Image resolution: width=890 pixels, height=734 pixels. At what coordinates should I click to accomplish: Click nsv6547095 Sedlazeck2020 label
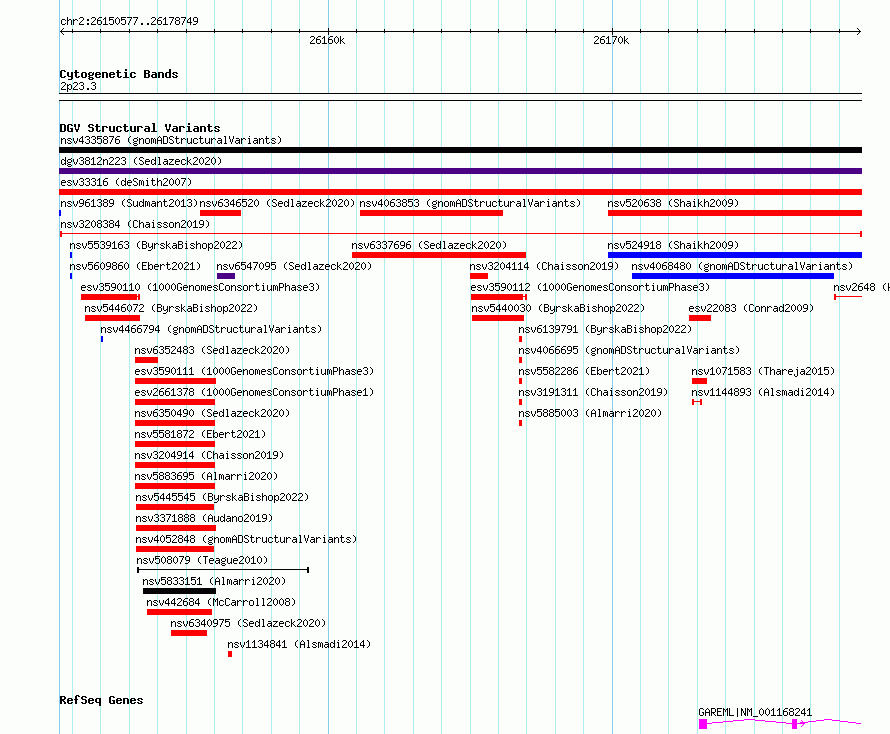coord(294,266)
